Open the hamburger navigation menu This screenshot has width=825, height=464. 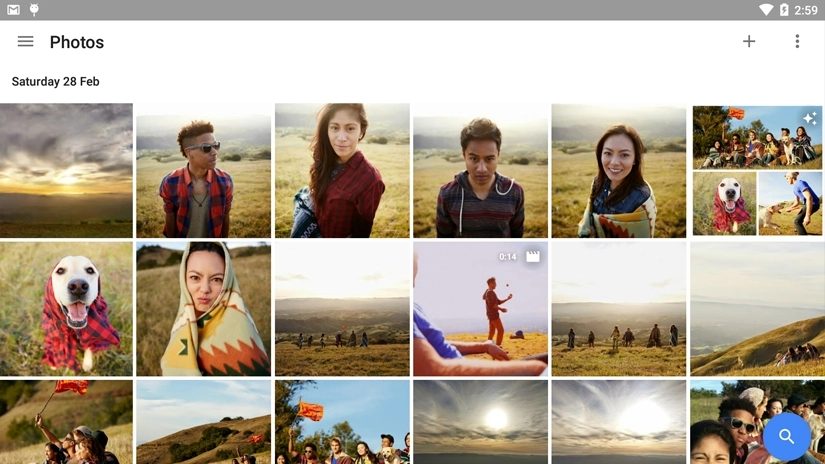coord(25,42)
